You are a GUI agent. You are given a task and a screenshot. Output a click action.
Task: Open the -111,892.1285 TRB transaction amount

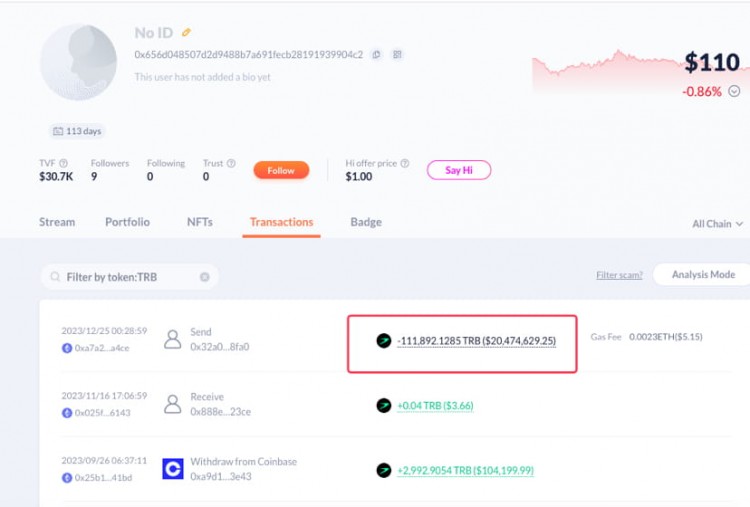[x=476, y=341]
